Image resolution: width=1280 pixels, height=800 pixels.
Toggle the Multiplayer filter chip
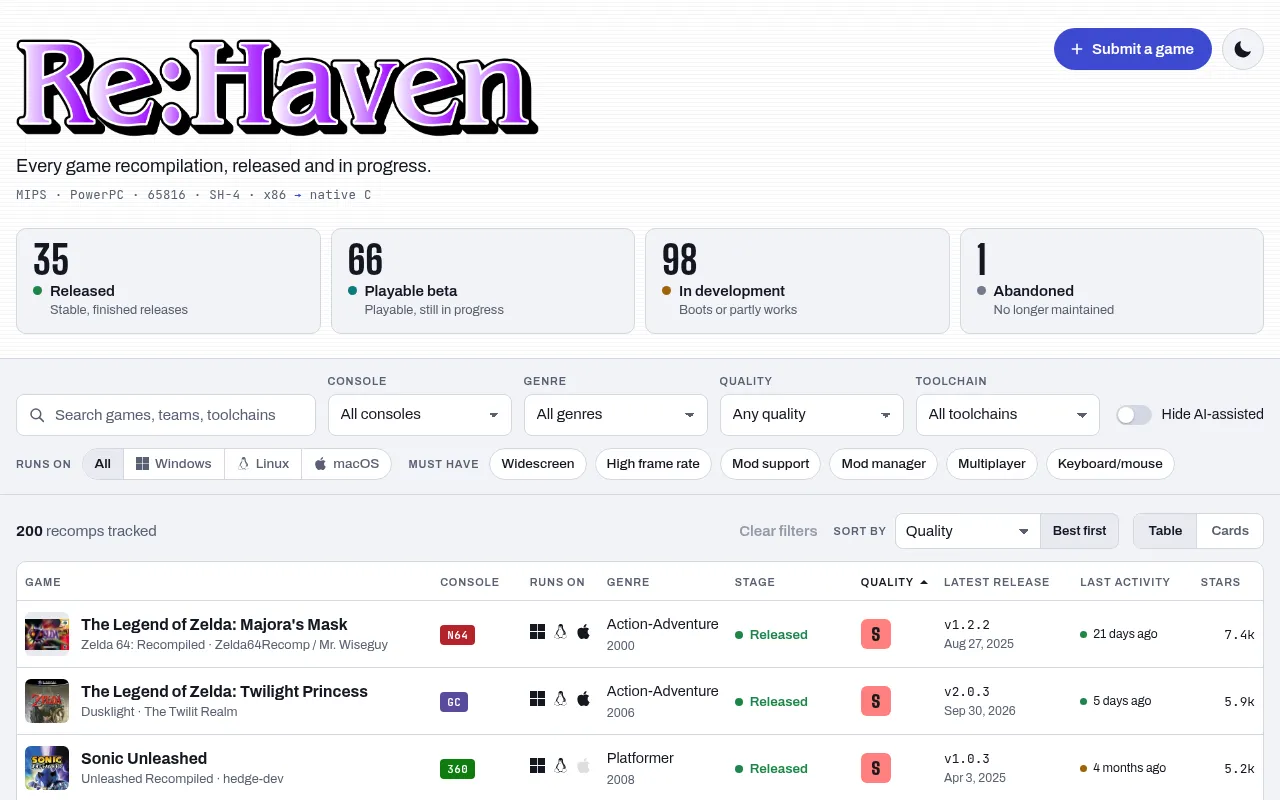click(992, 464)
